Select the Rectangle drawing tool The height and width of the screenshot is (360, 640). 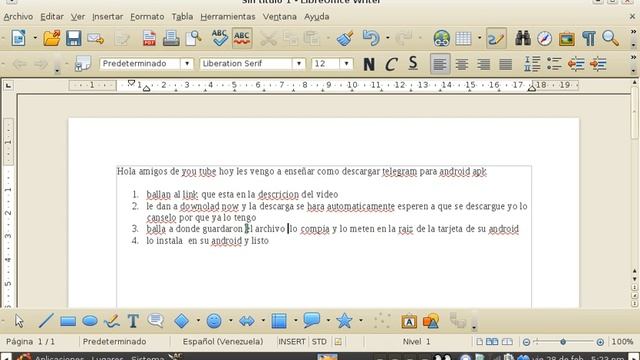click(68, 321)
